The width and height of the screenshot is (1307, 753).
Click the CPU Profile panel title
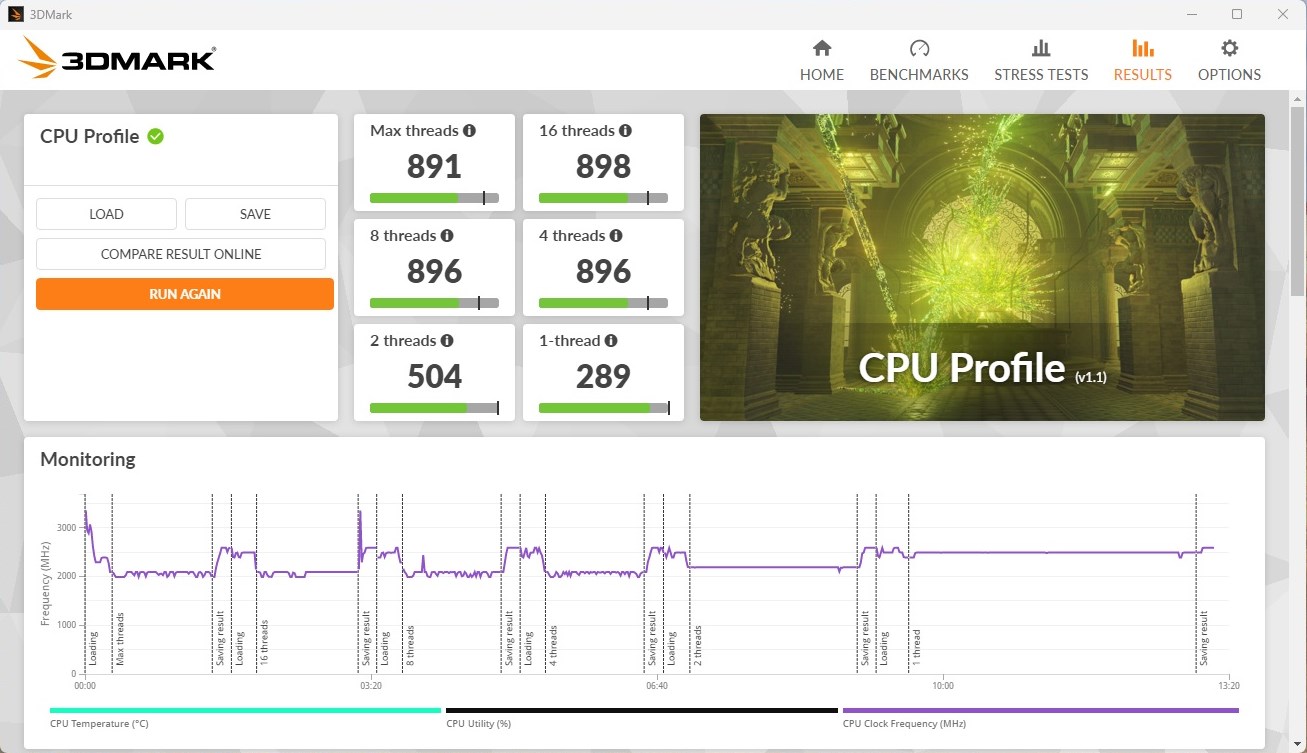tap(90, 137)
